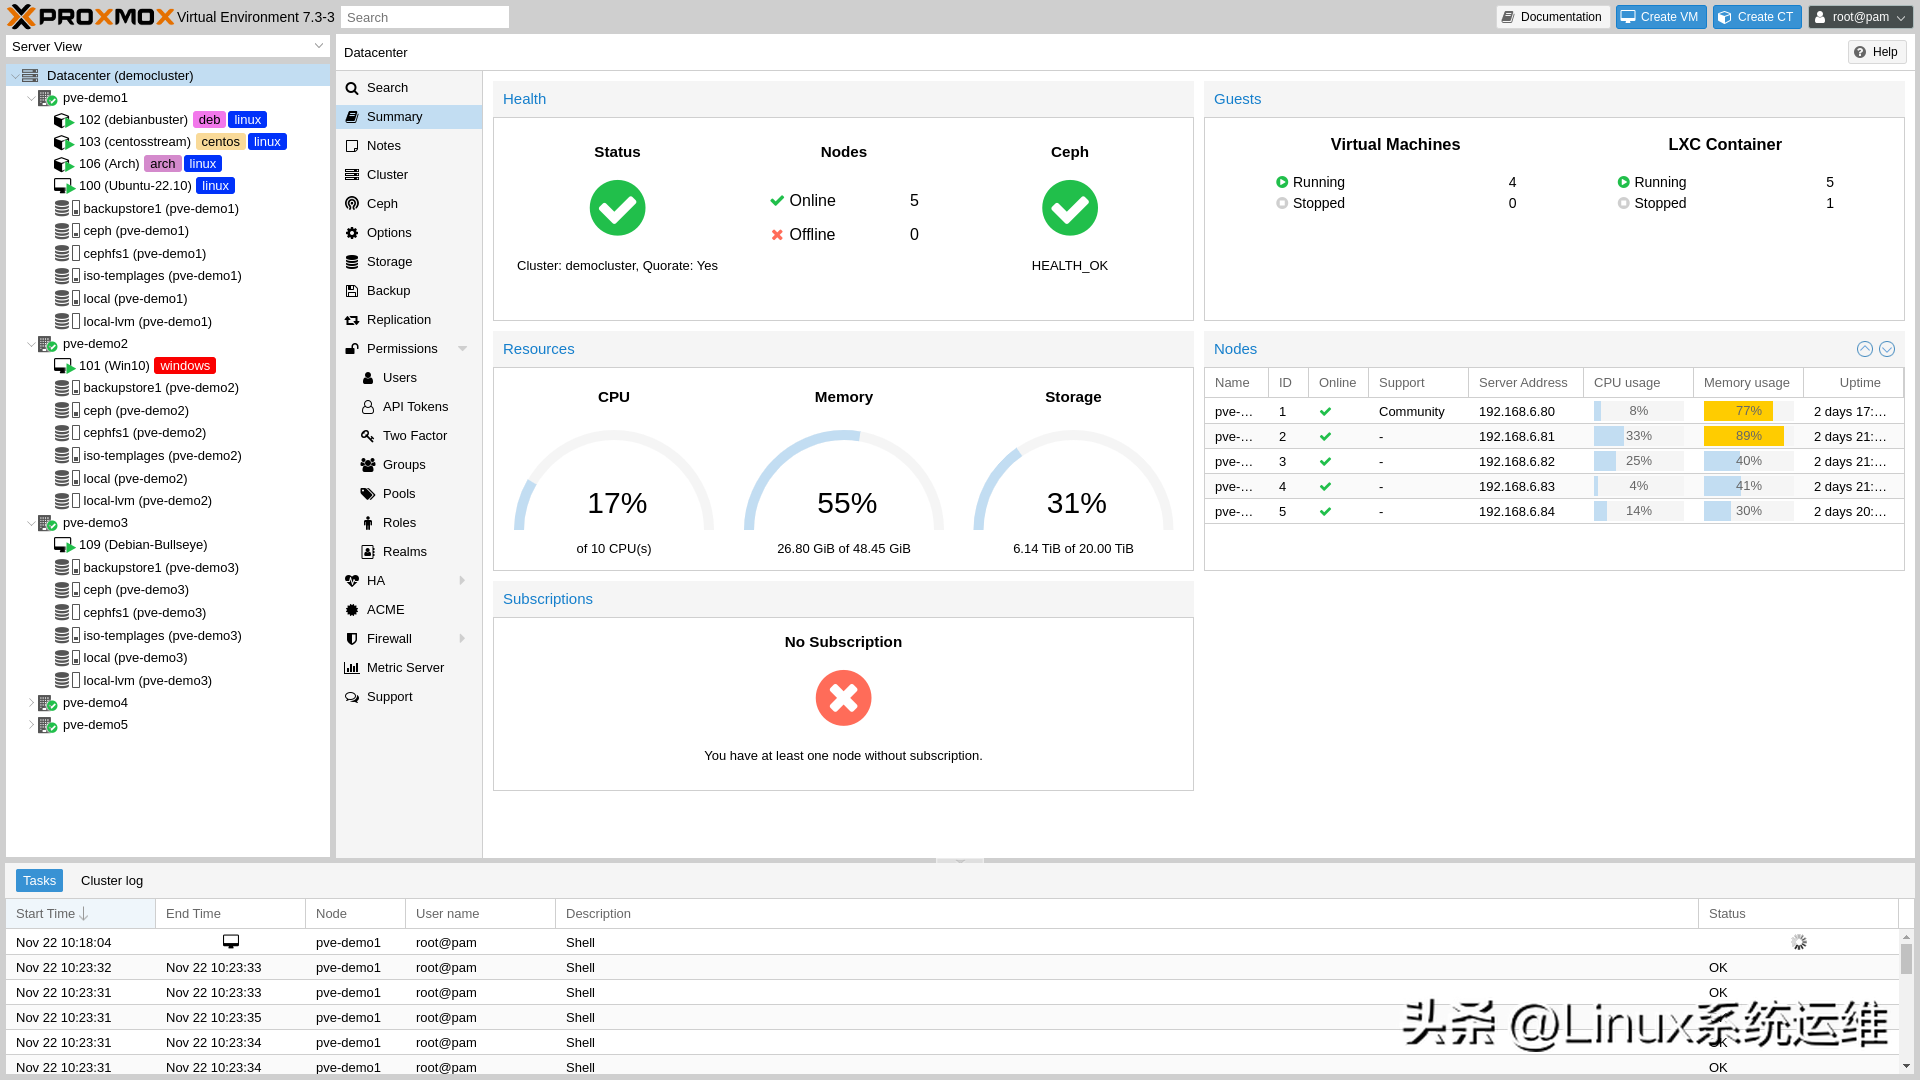Open the Search menu item icon
This screenshot has width=1920, height=1080.
[352, 88]
